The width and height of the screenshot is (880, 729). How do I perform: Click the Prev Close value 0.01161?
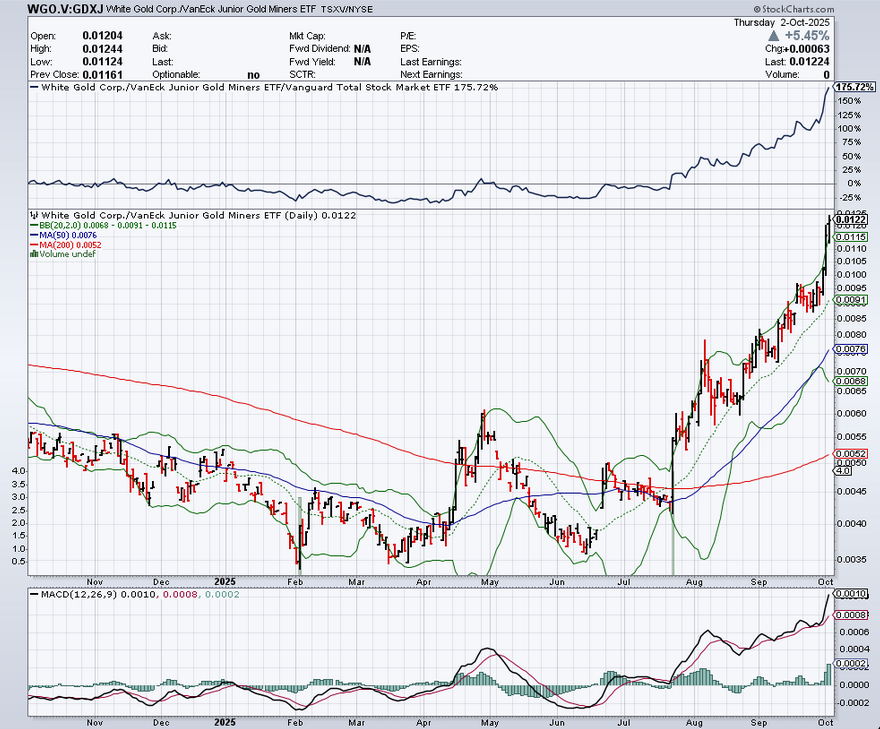coord(100,74)
